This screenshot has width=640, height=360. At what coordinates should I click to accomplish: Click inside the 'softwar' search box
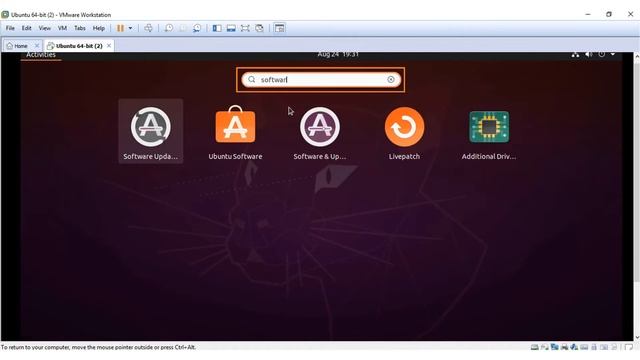click(321, 80)
